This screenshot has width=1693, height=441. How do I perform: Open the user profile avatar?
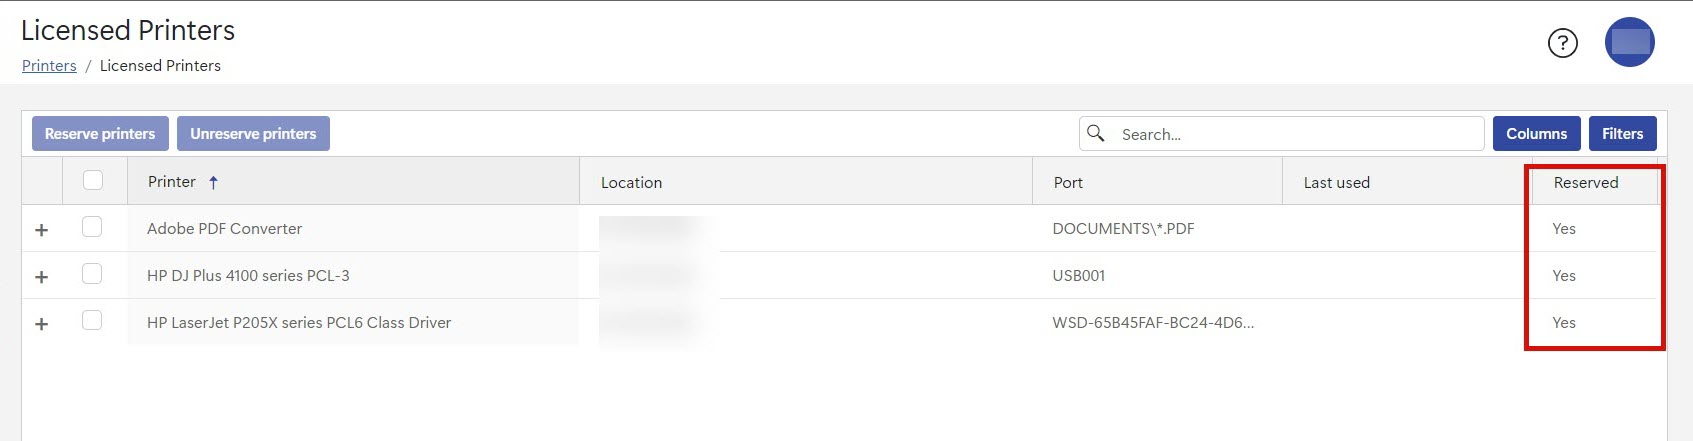point(1629,42)
